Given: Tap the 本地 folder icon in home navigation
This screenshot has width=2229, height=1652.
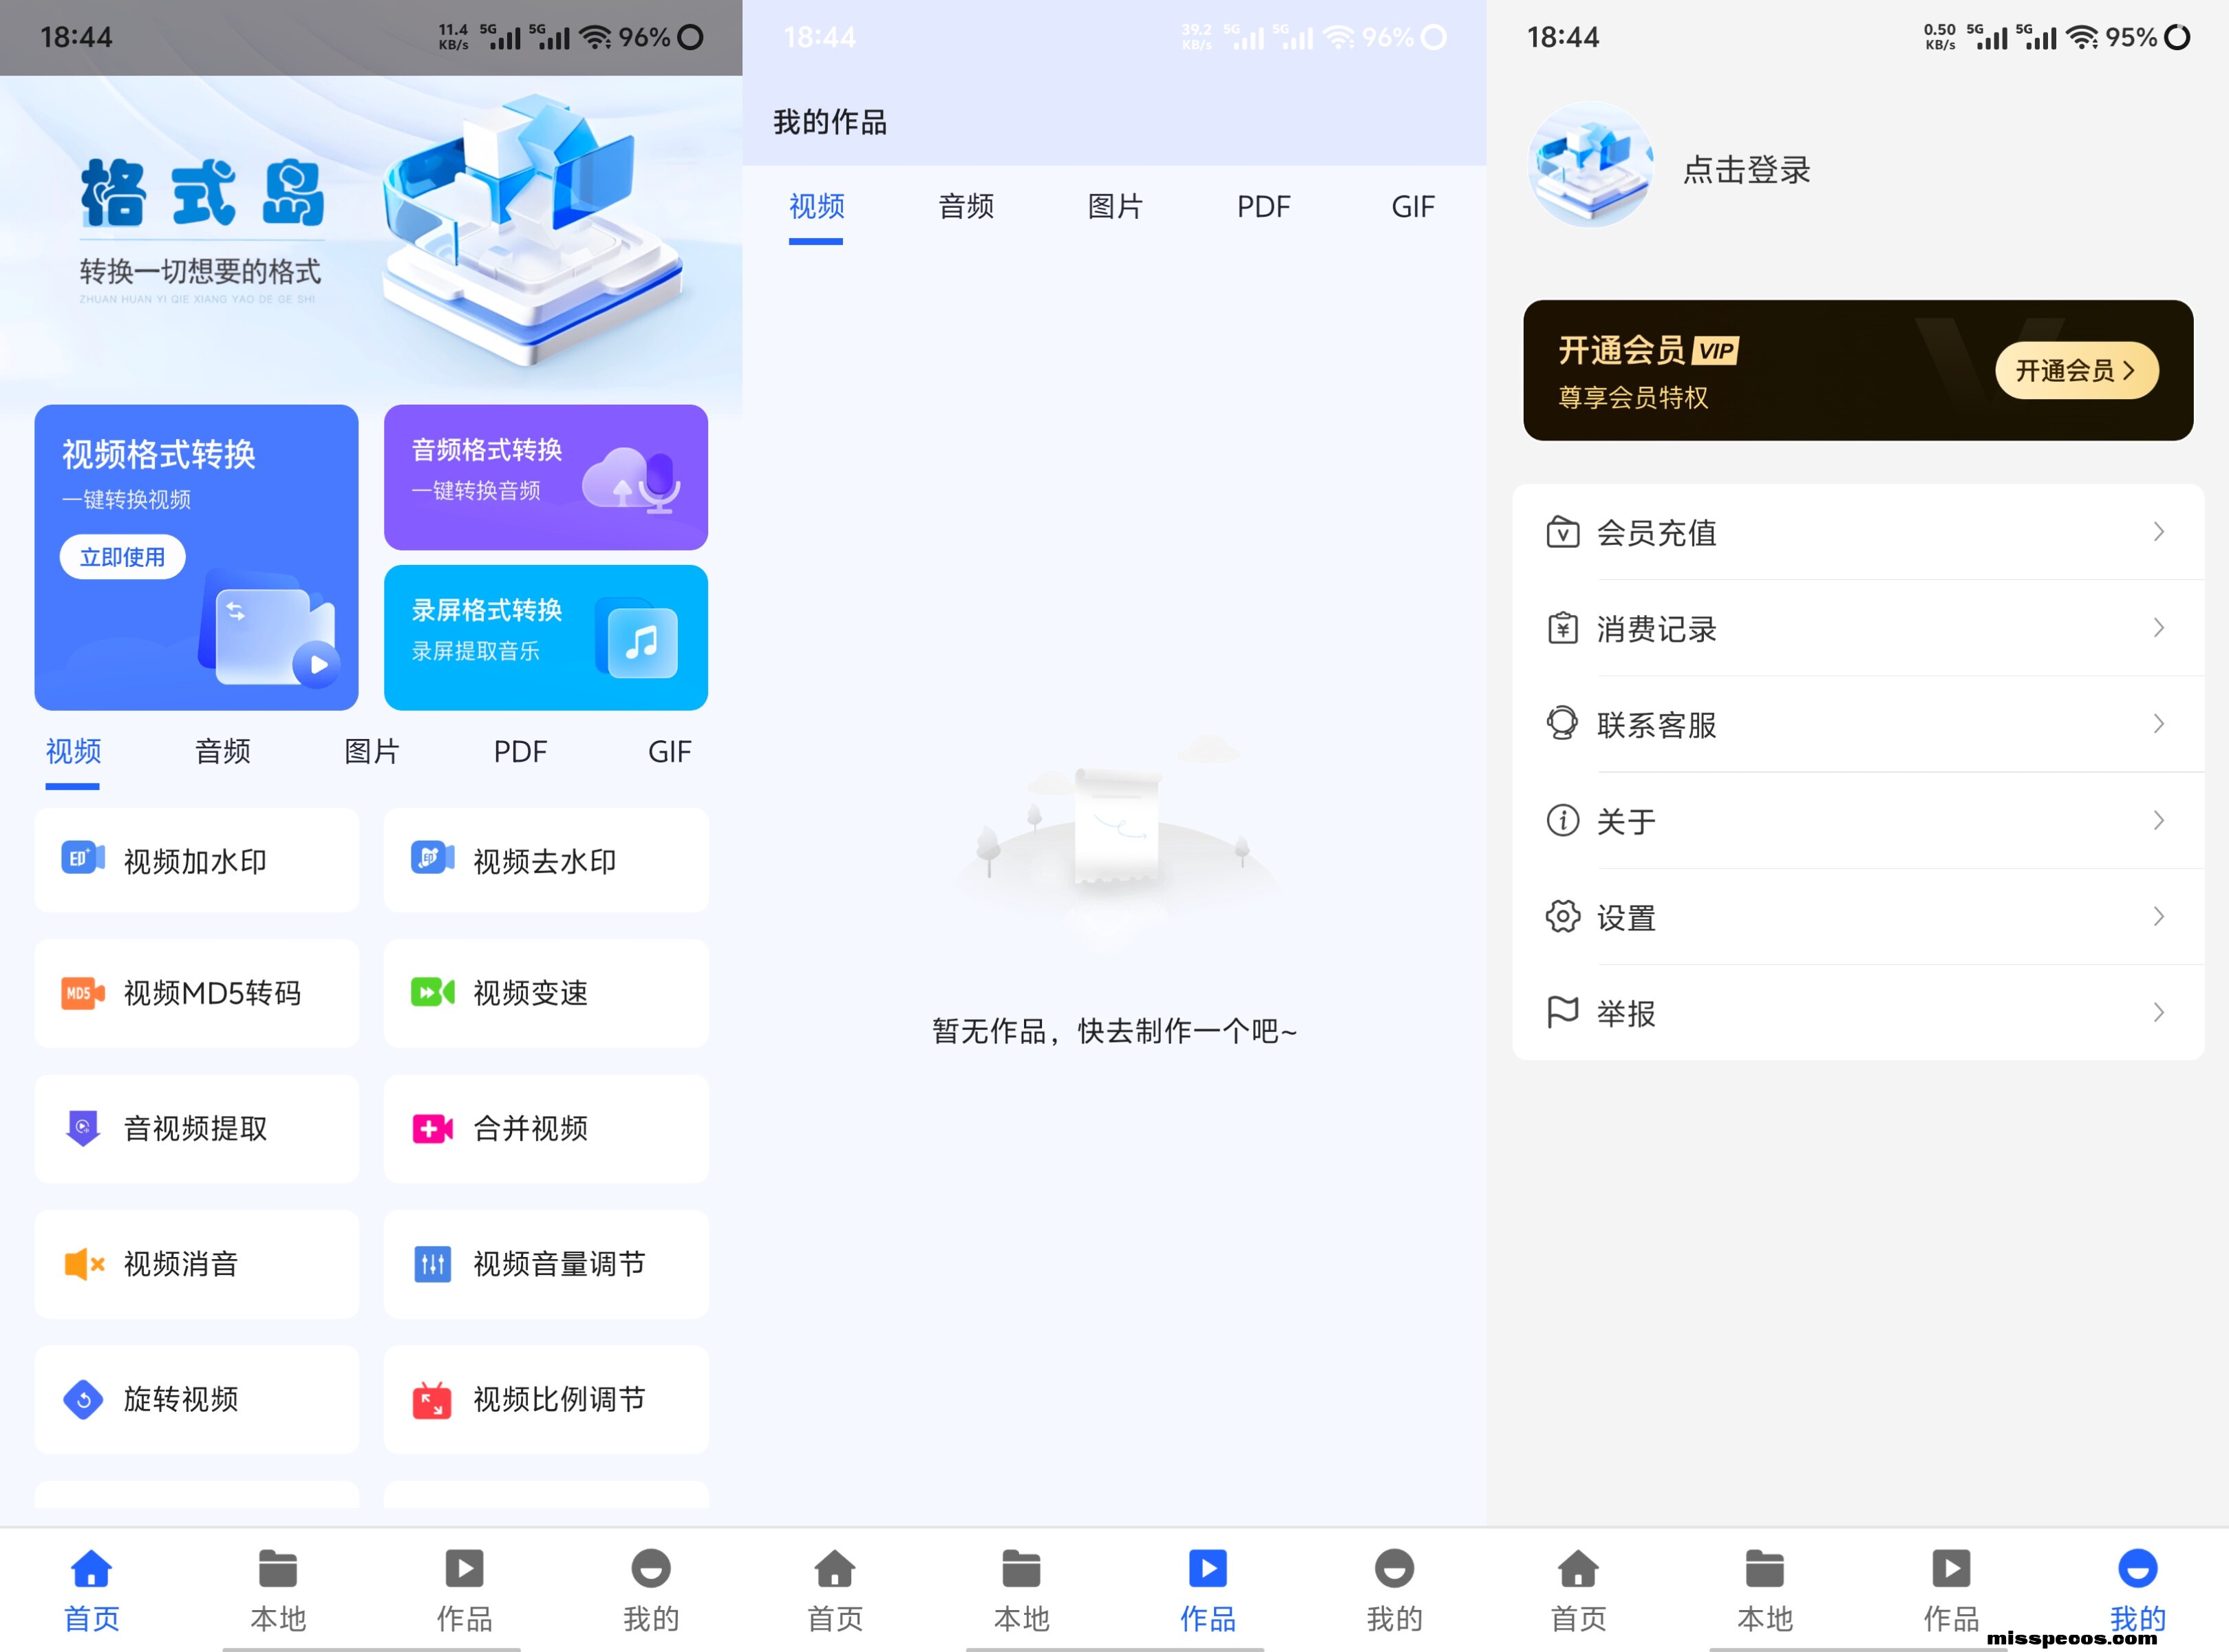Looking at the screenshot, I should (x=277, y=1569).
